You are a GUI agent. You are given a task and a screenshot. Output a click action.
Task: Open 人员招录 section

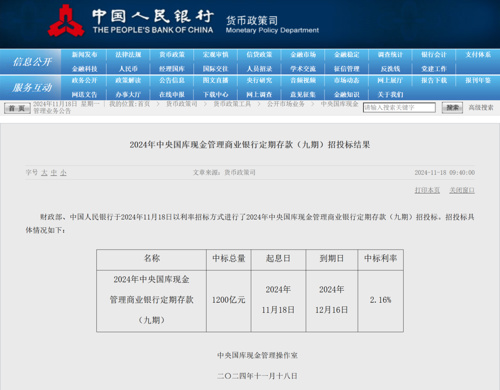[259, 69]
